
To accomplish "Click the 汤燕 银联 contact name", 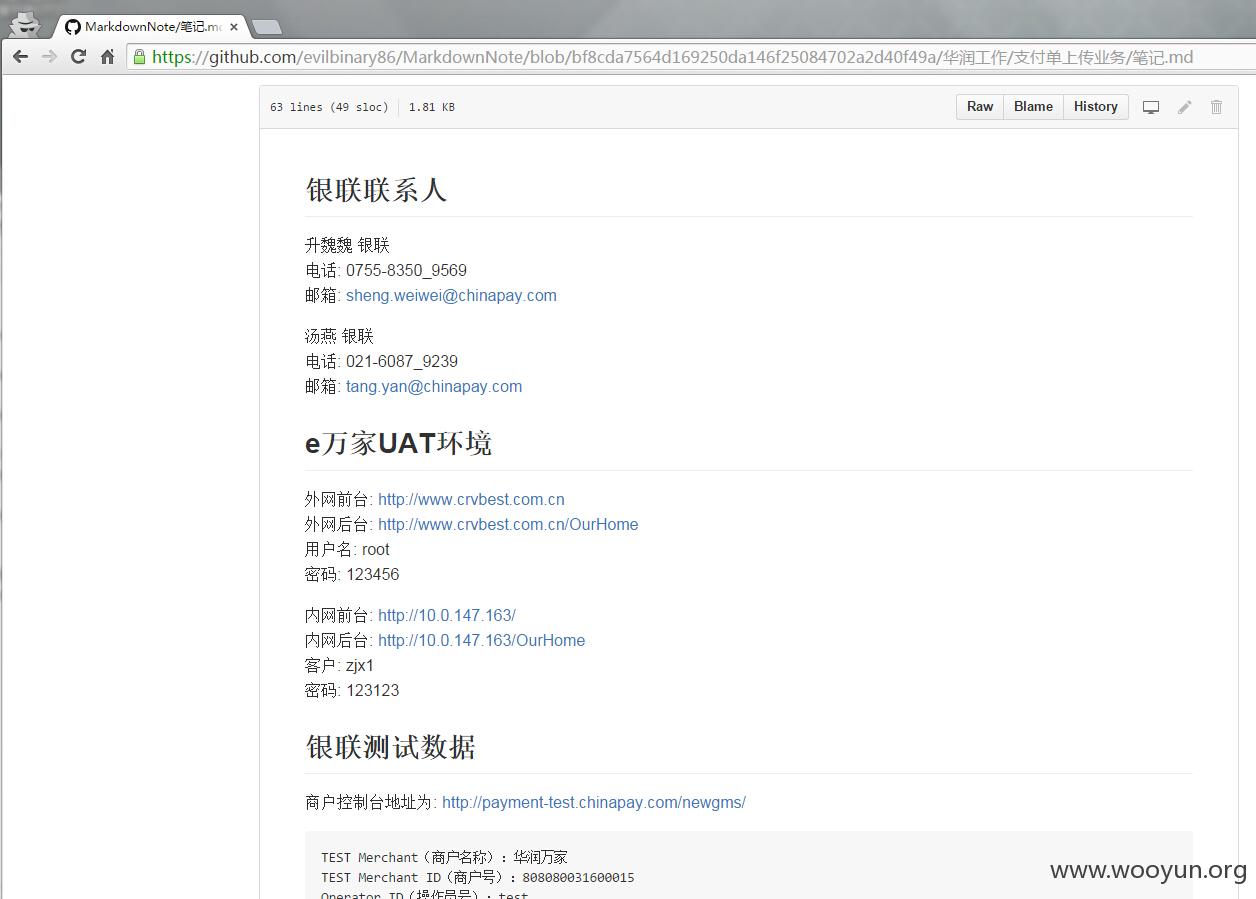I will click(339, 336).
